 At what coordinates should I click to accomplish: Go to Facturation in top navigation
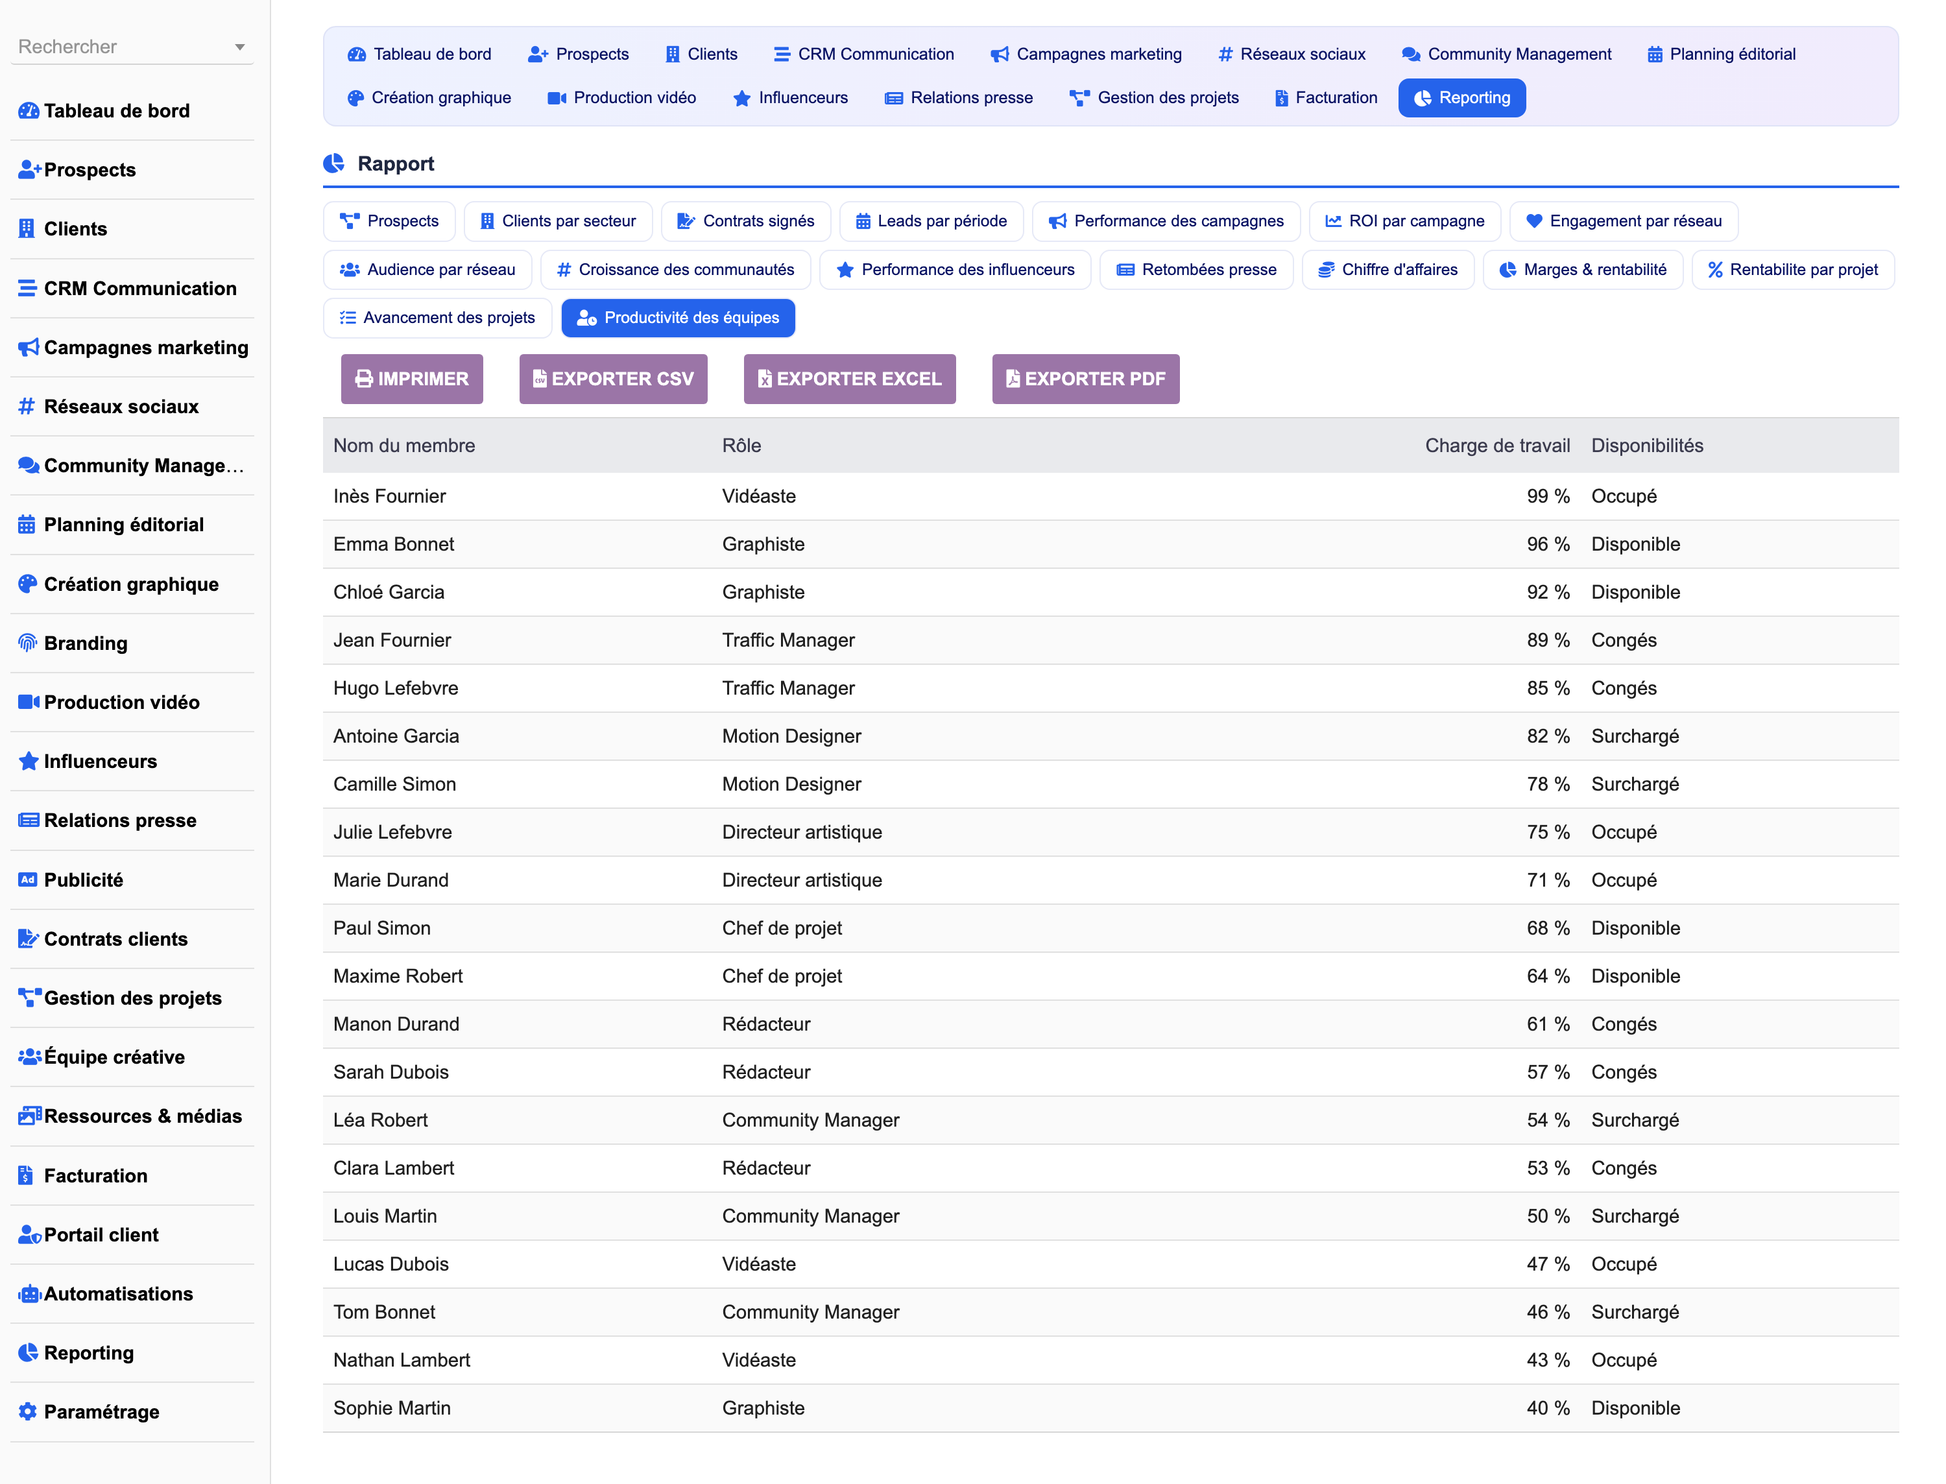coord(1326,98)
